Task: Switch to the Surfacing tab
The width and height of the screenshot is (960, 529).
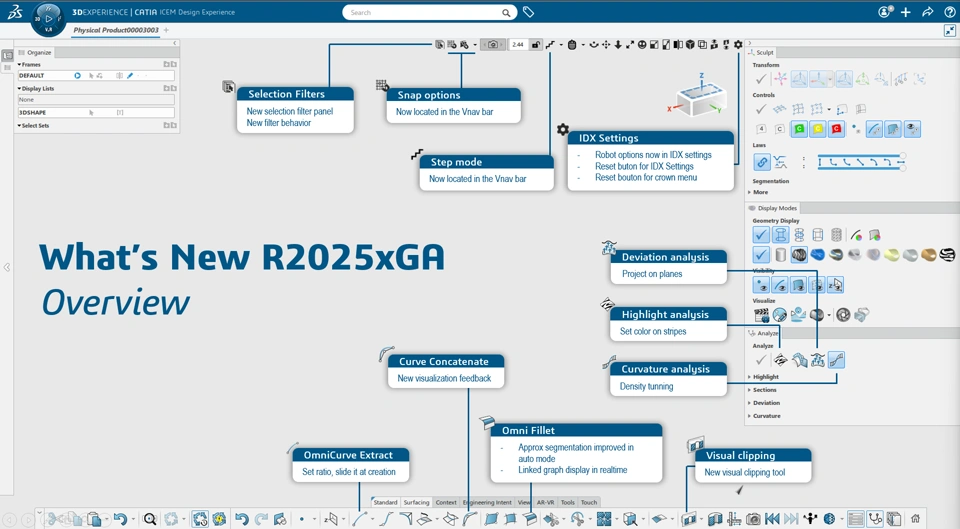Action: pyautogui.click(x=416, y=502)
